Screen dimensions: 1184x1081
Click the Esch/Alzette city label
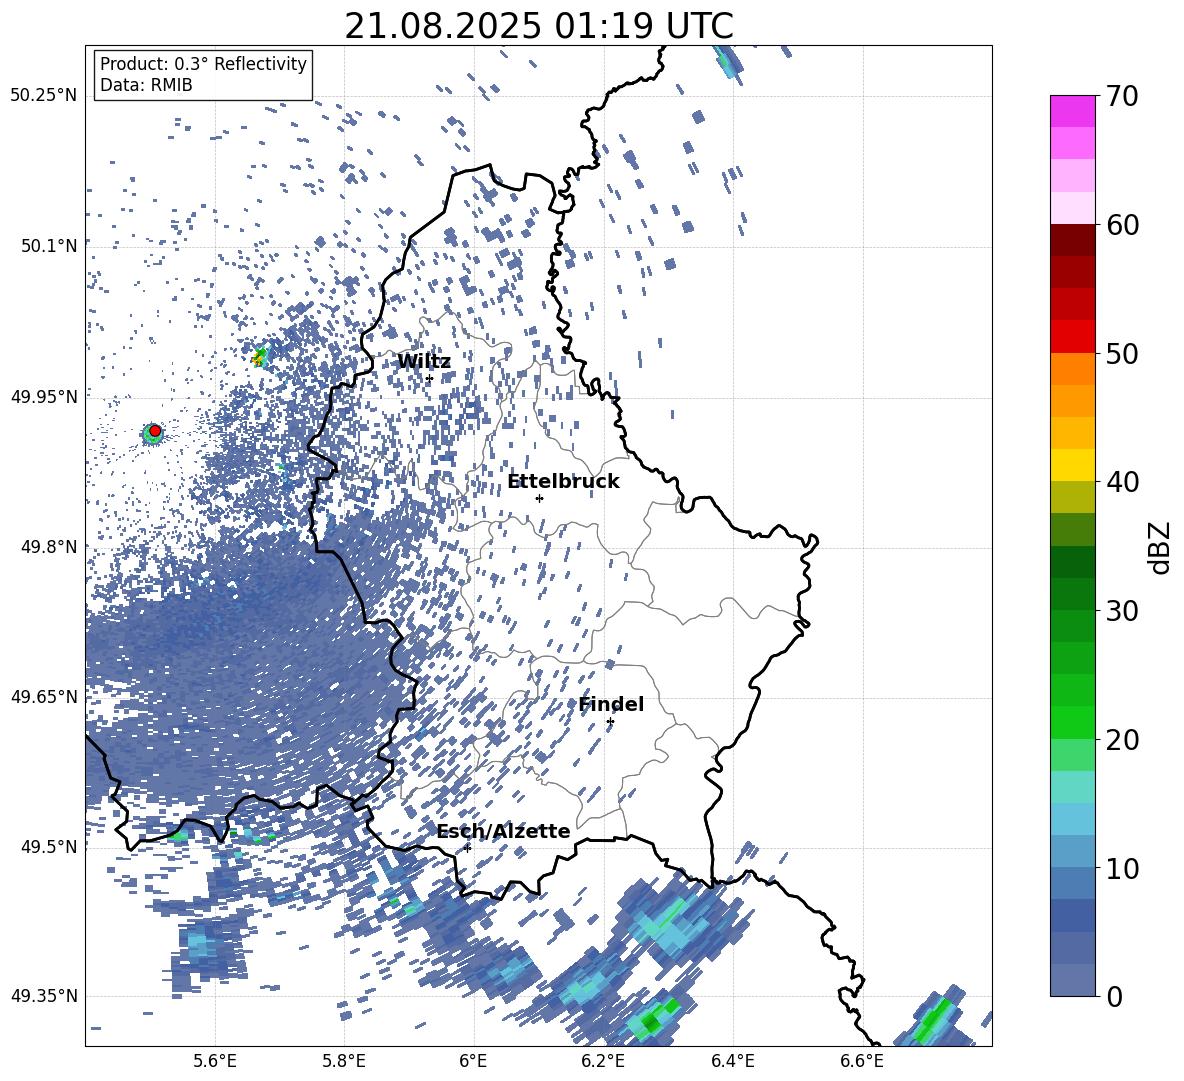[504, 831]
